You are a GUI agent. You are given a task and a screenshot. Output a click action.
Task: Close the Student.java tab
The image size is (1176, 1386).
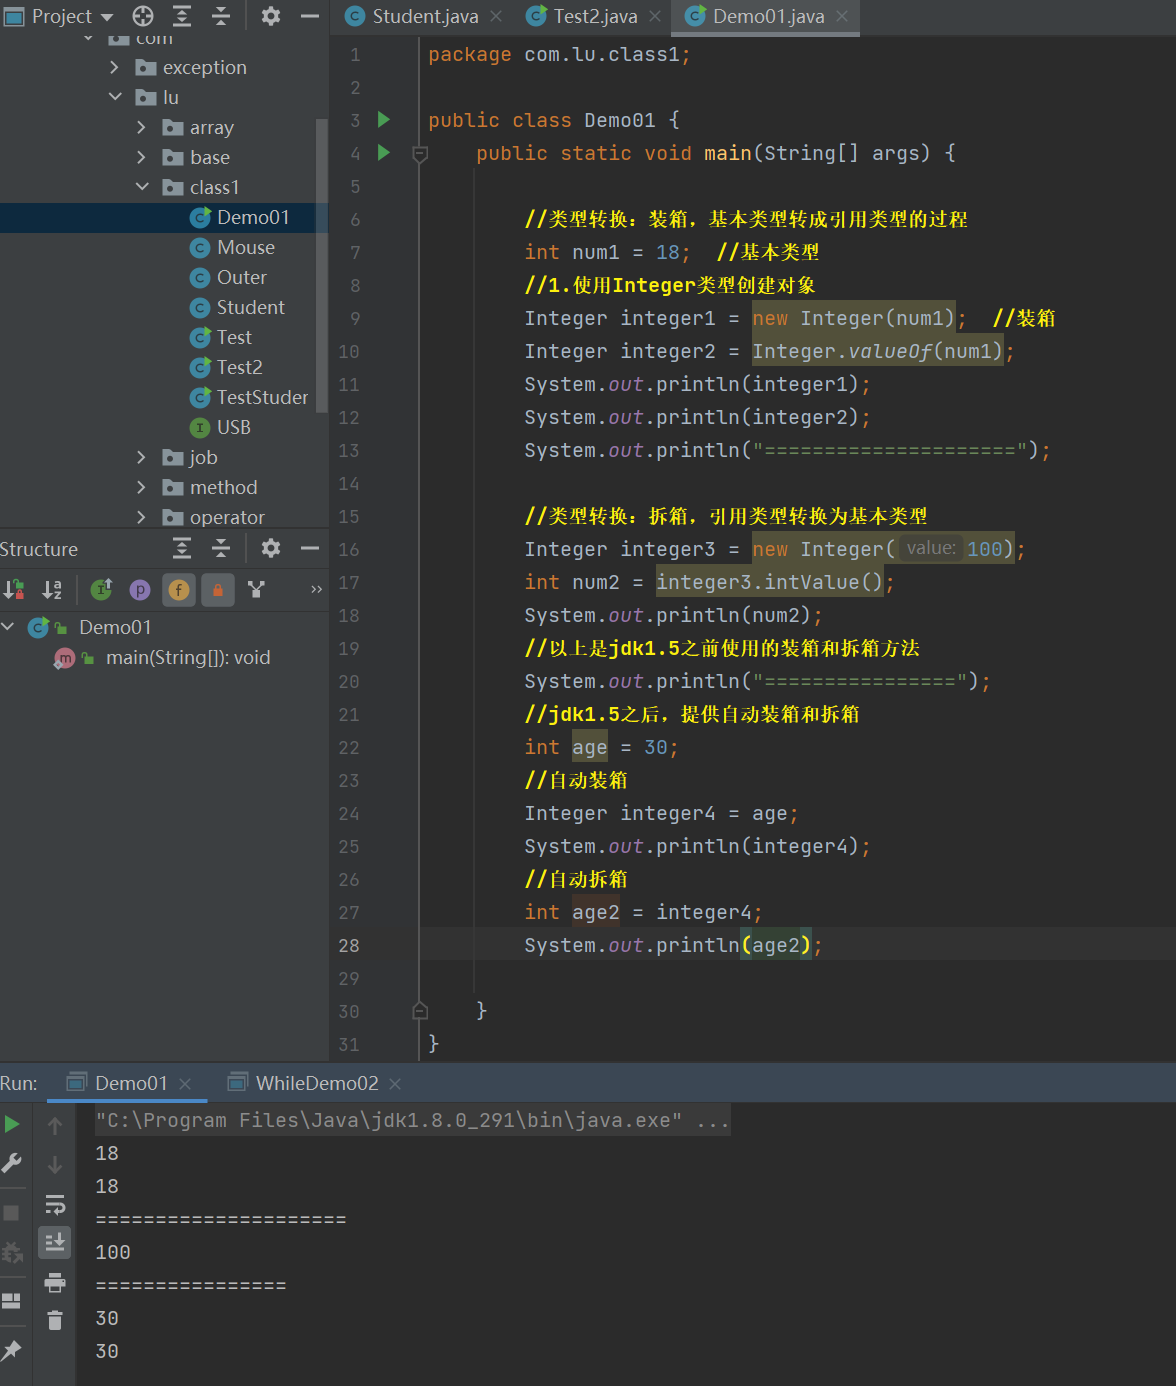click(496, 17)
